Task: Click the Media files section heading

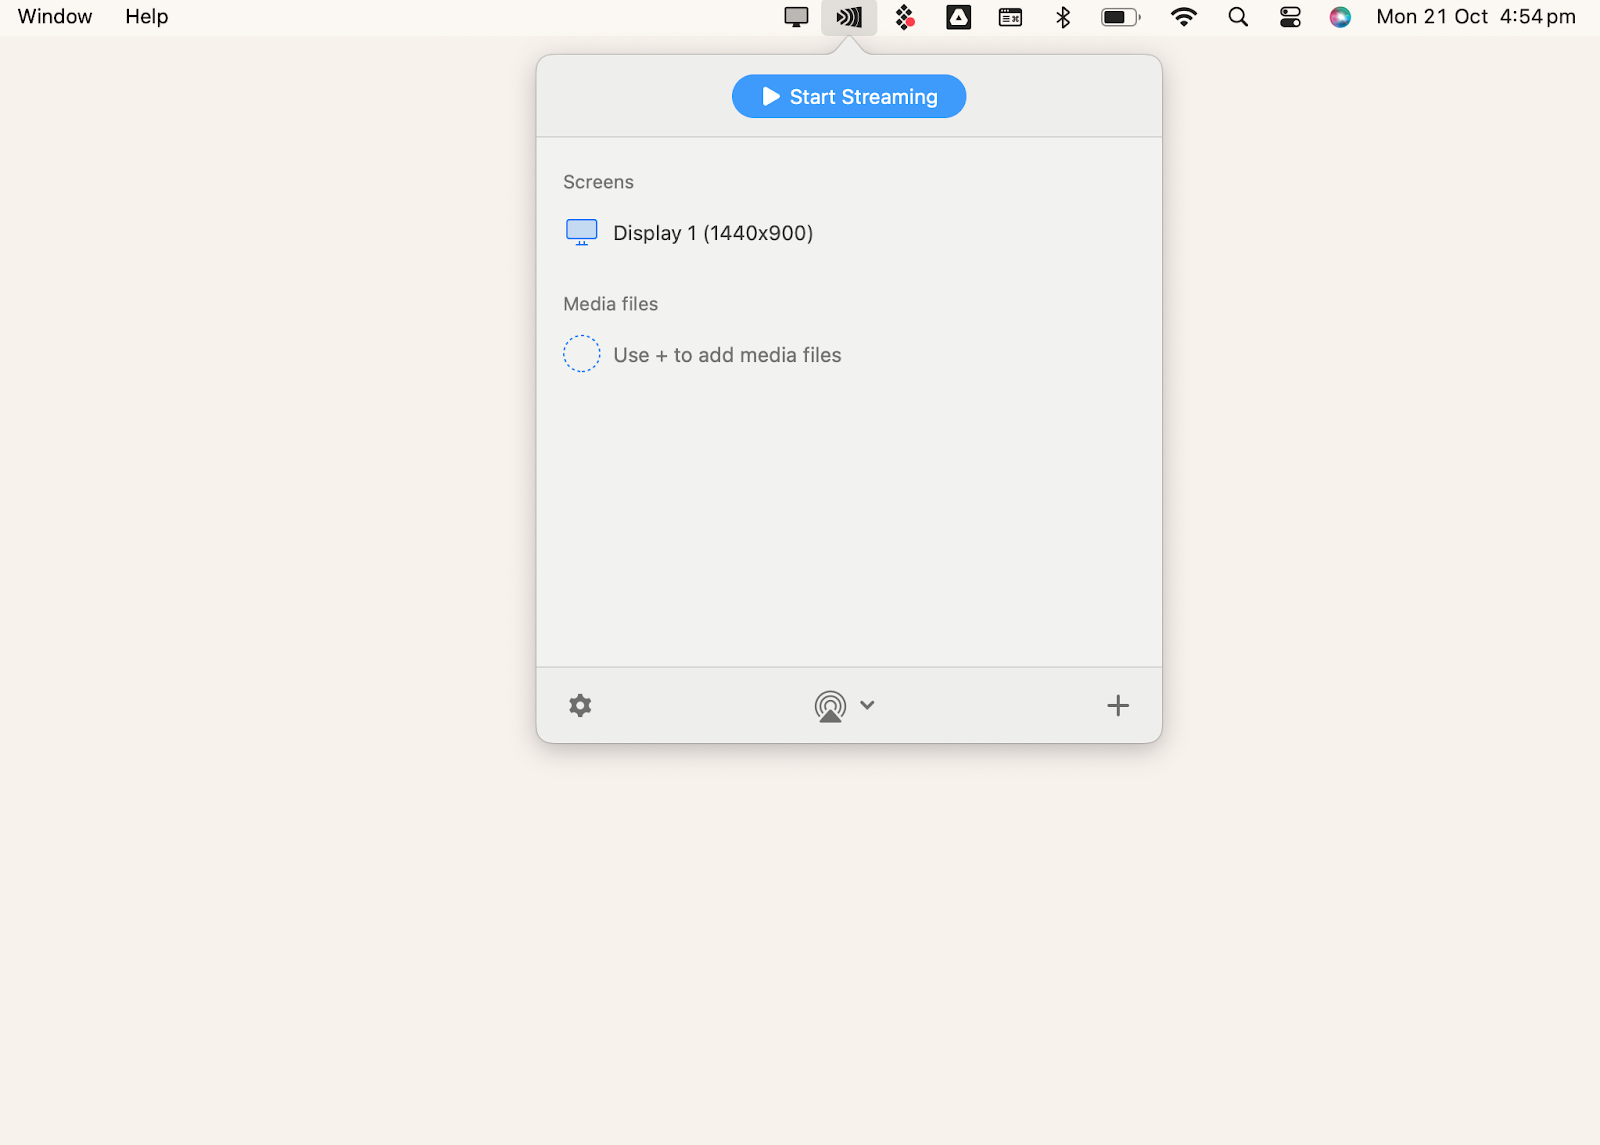Action: coord(610,304)
